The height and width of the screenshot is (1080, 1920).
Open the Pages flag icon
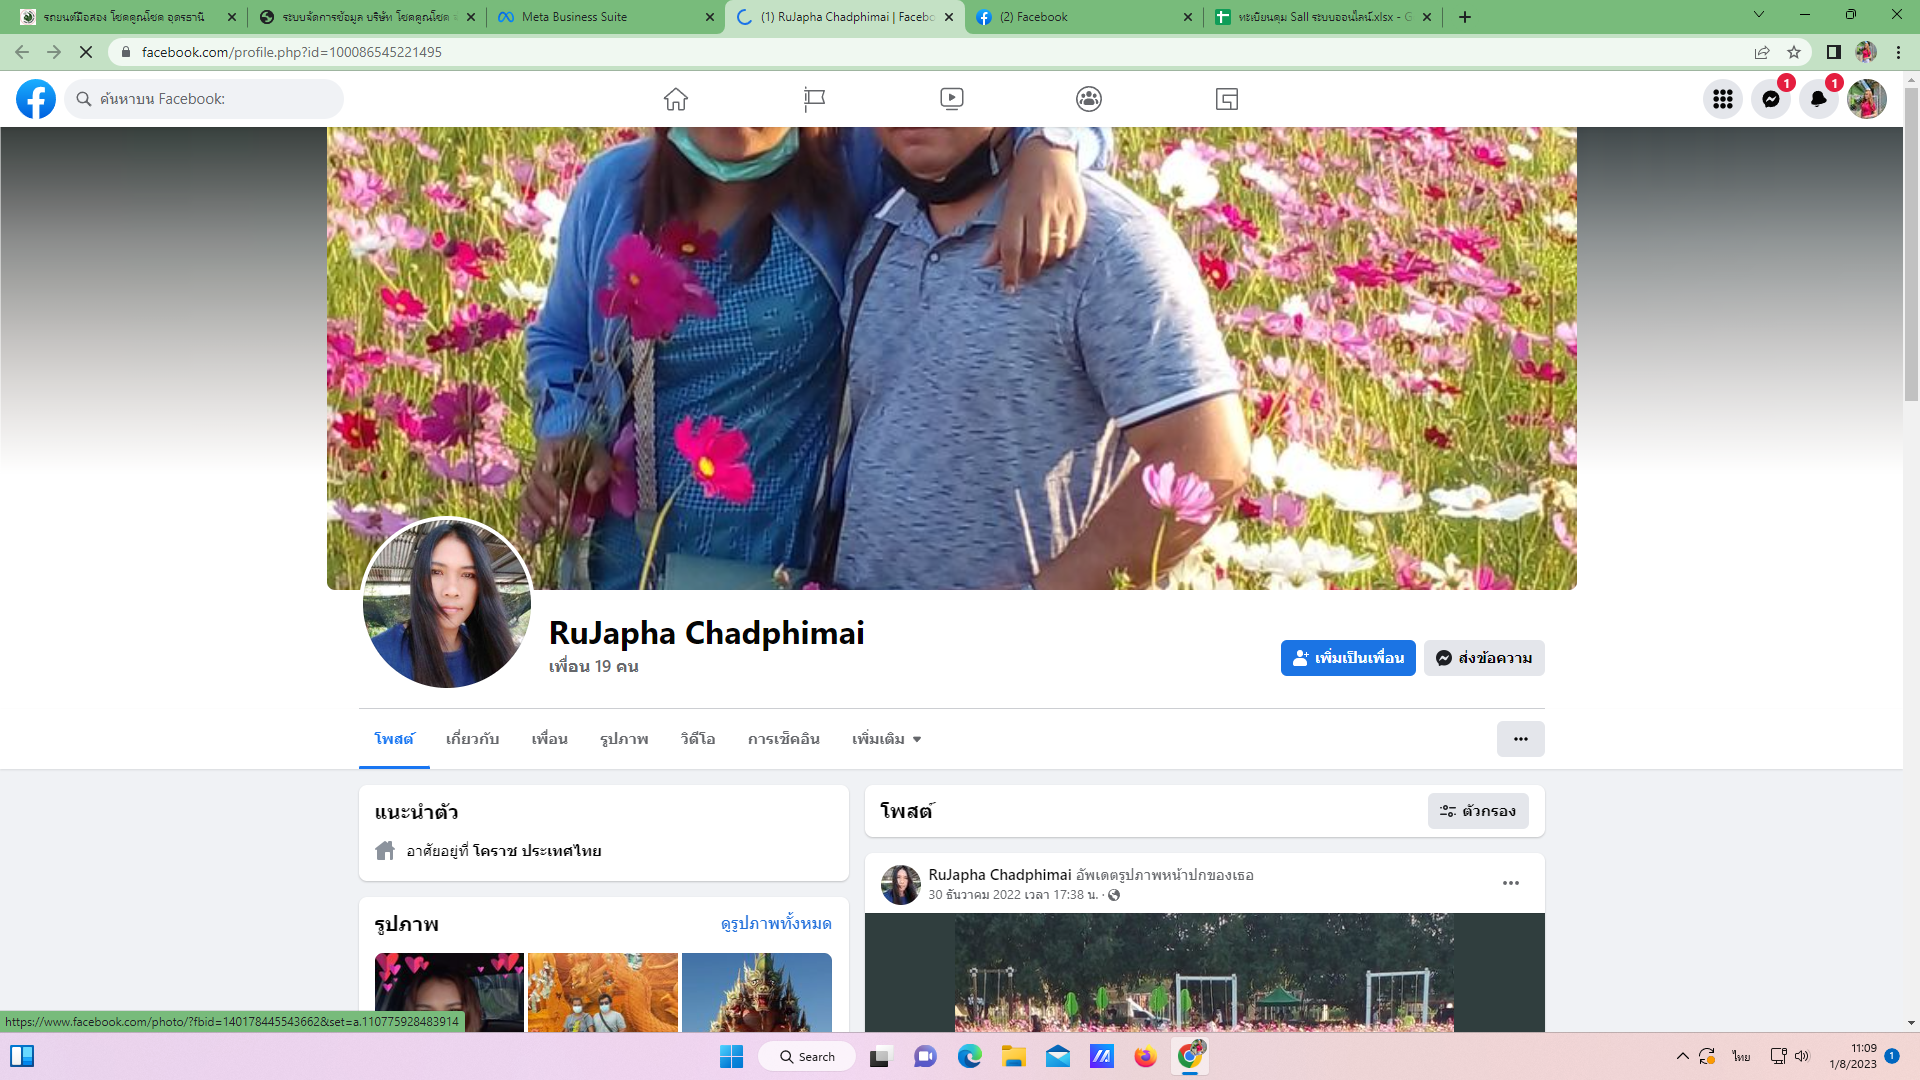click(814, 99)
